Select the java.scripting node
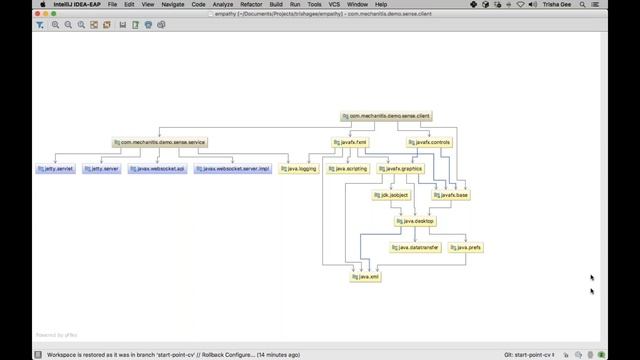The image size is (640, 360). click(x=348, y=169)
